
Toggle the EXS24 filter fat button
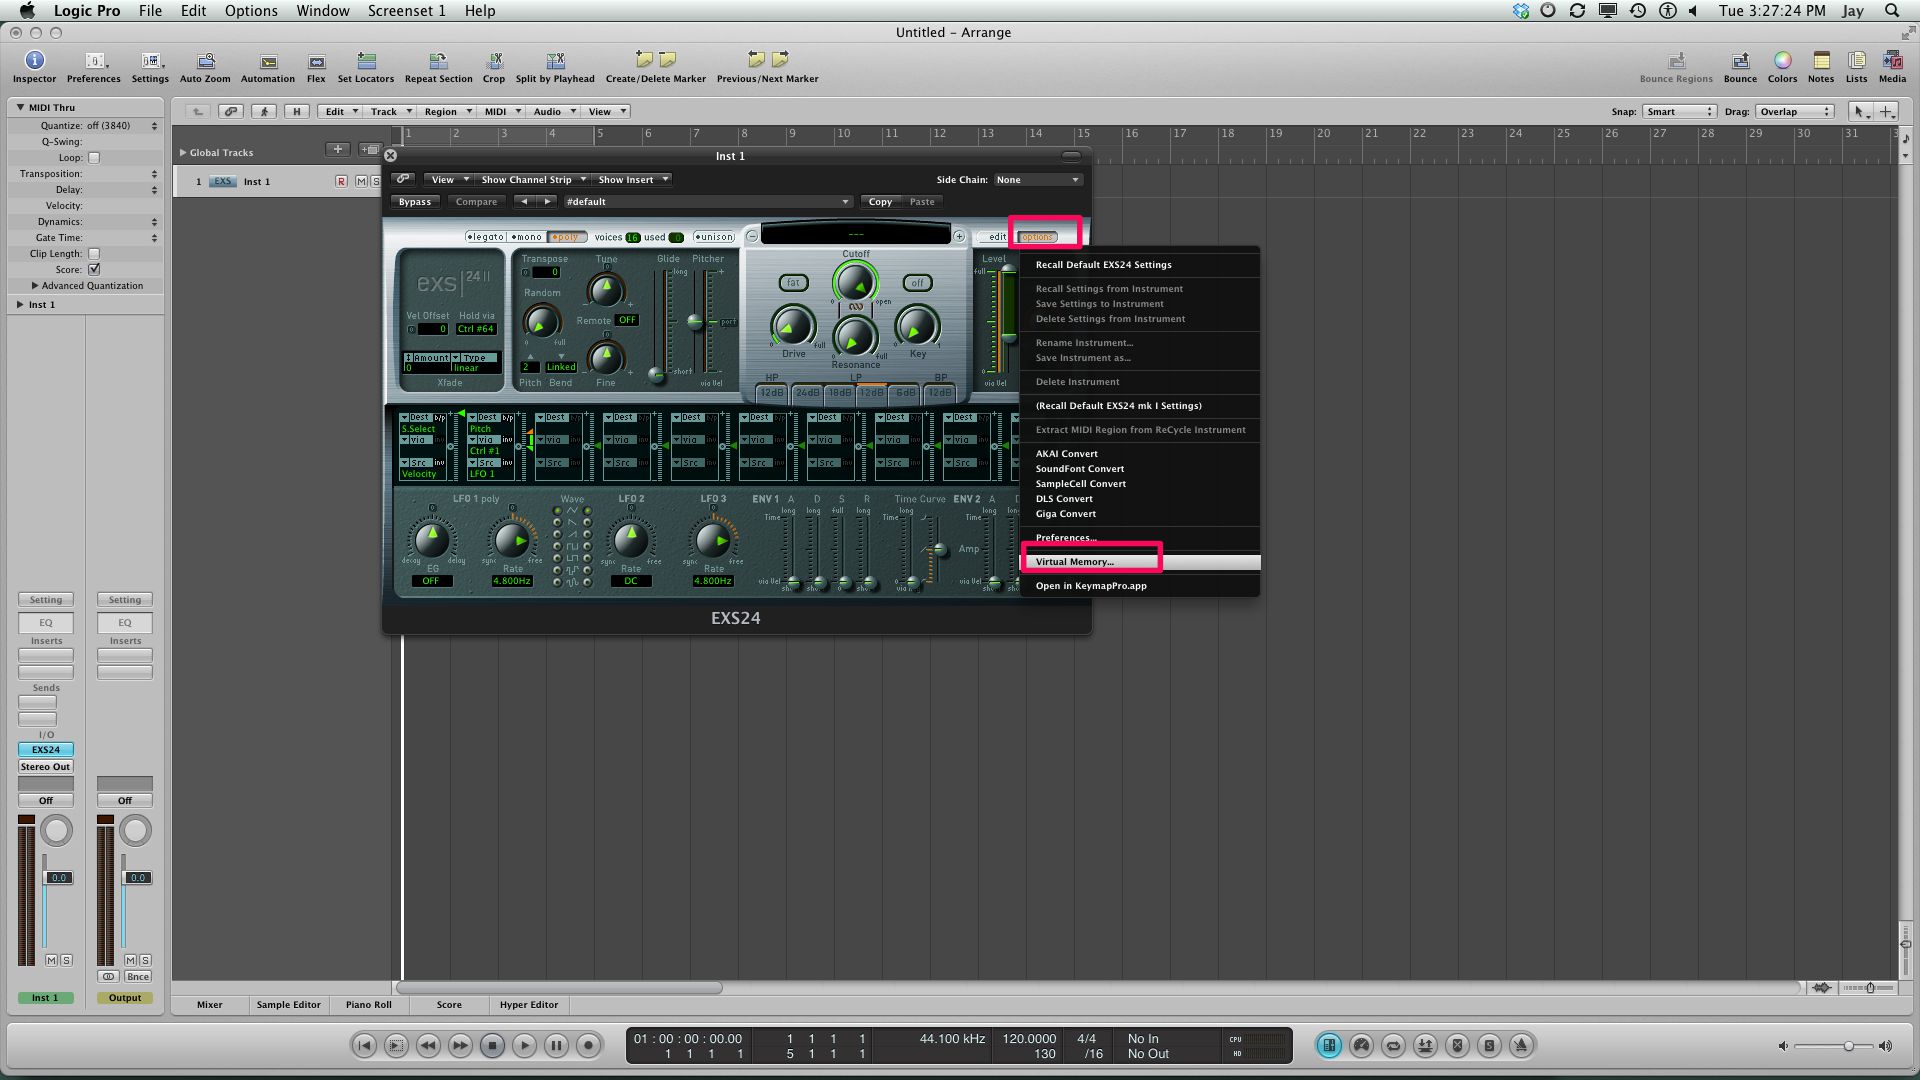coord(793,283)
